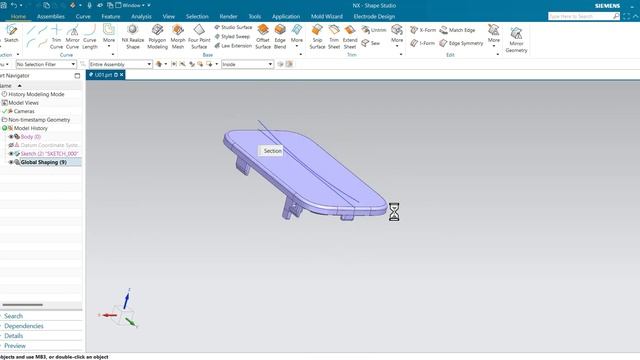Click the Law Extension tool
This screenshot has height=360, width=640.
pos(233,46)
